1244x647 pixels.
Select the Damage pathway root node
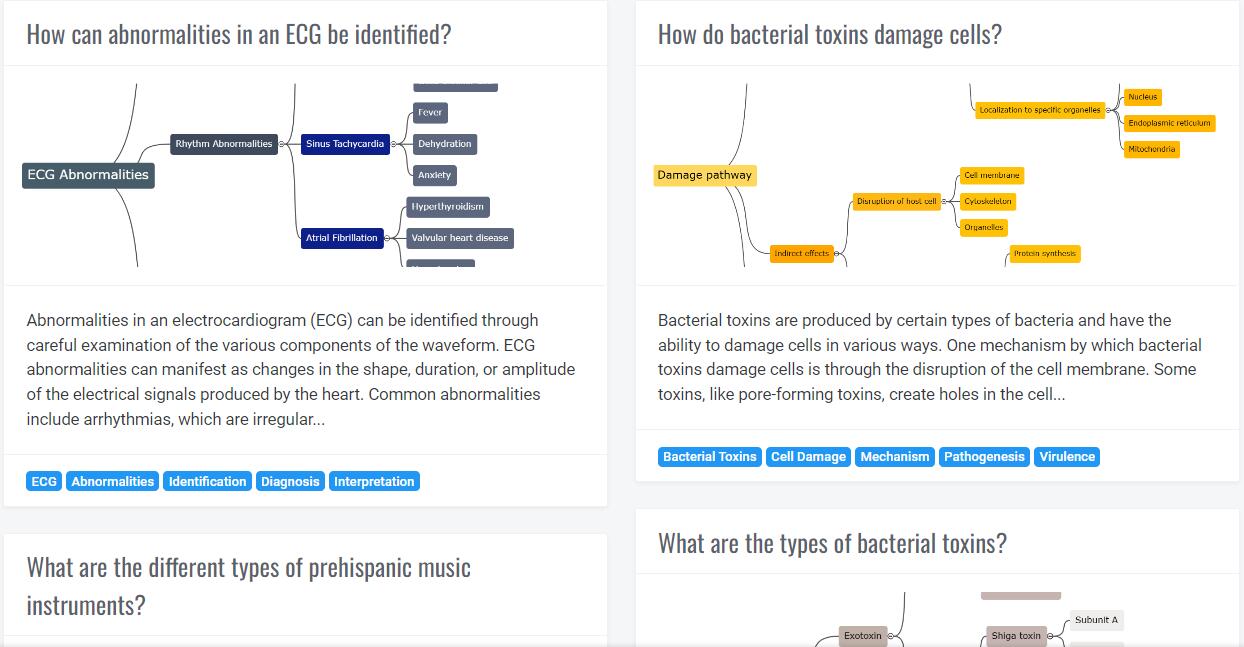pos(704,175)
